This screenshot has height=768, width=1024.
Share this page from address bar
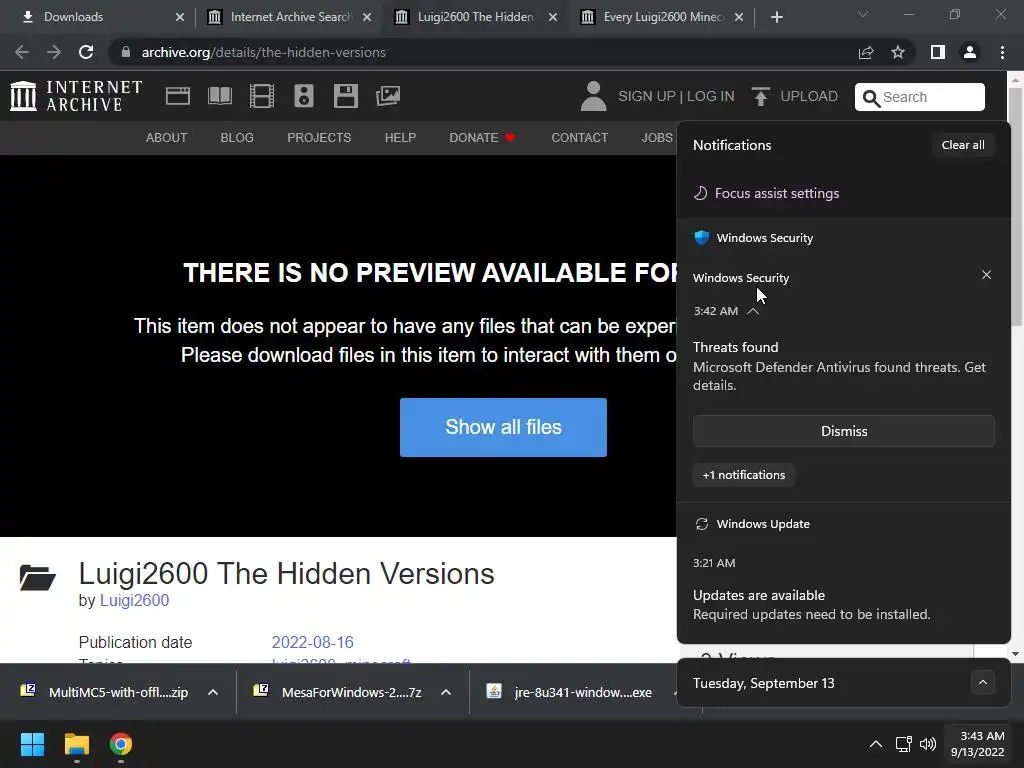(866, 52)
